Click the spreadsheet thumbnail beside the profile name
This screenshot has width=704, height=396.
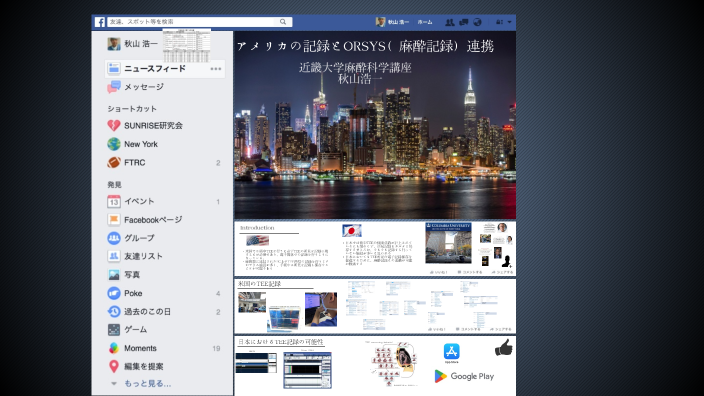(x=186, y=45)
